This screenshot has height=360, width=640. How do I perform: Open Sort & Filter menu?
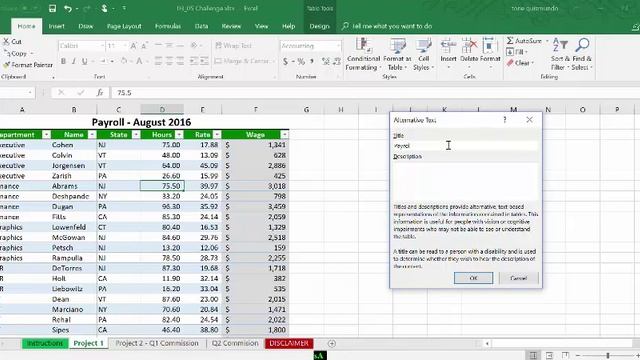[560, 54]
